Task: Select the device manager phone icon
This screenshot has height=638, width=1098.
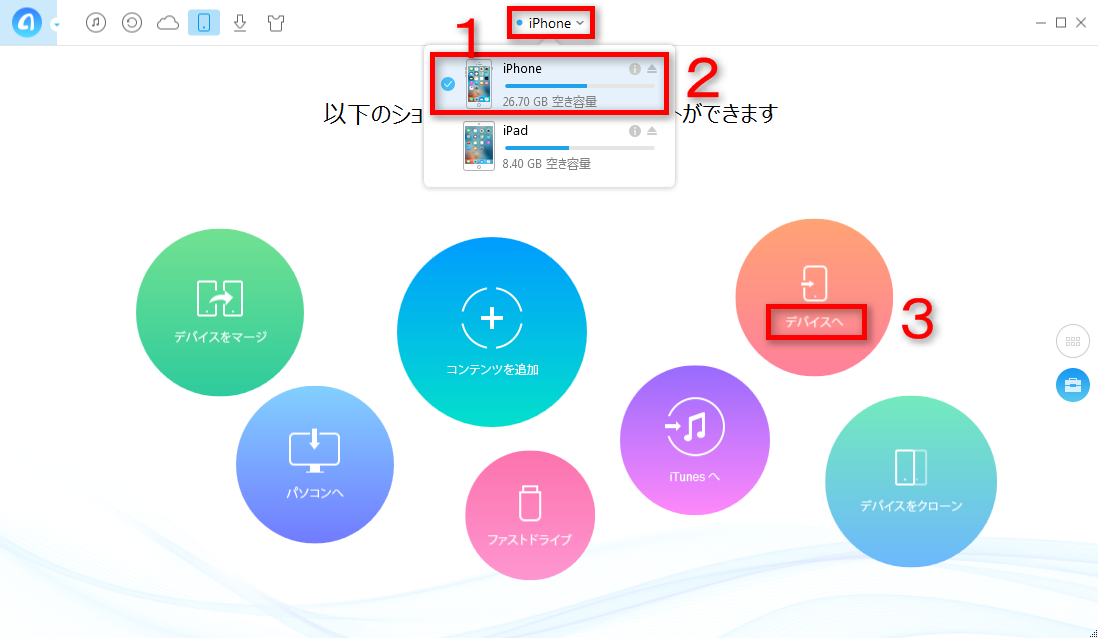Action: pyautogui.click(x=204, y=23)
